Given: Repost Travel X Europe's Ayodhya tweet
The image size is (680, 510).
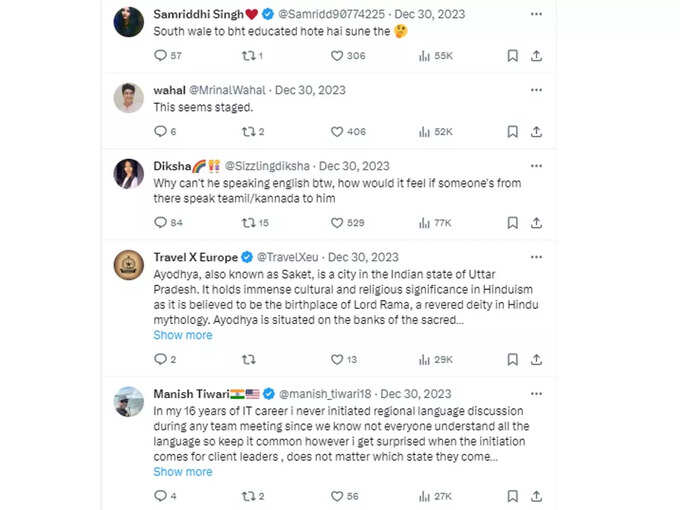Looking at the screenshot, I should pyautogui.click(x=248, y=360).
